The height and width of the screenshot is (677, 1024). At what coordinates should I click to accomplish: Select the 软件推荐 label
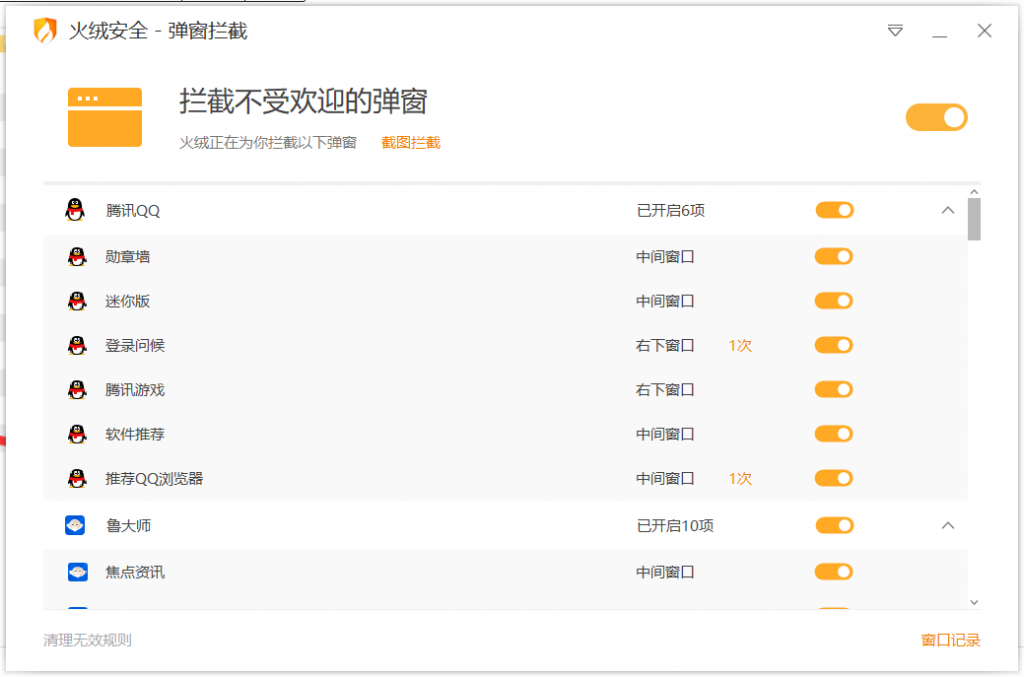(135, 434)
